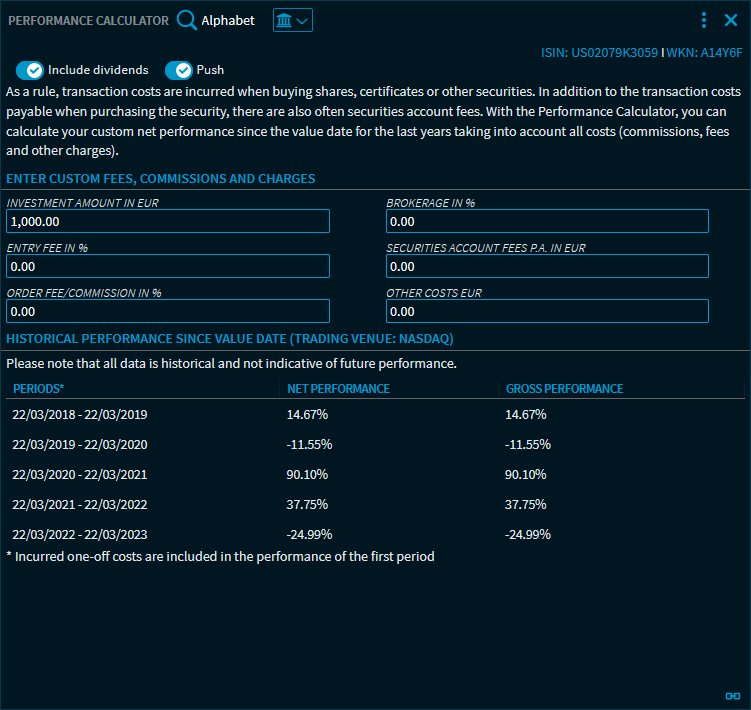This screenshot has width=751, height=710.
Task: Open the trading venue dropdown with bank icon
Action: tap(292, 20)
